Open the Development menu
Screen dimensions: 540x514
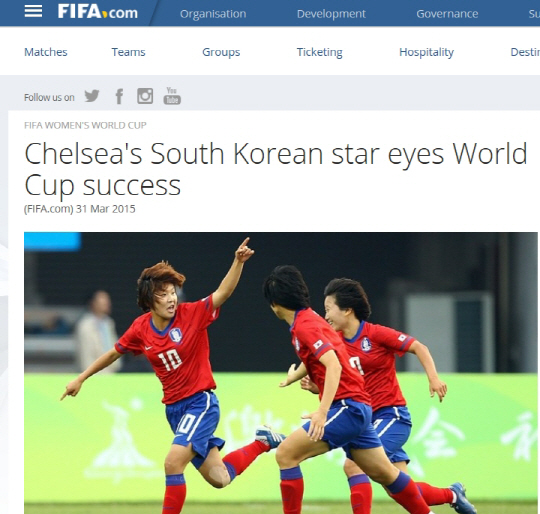[331, 14]
